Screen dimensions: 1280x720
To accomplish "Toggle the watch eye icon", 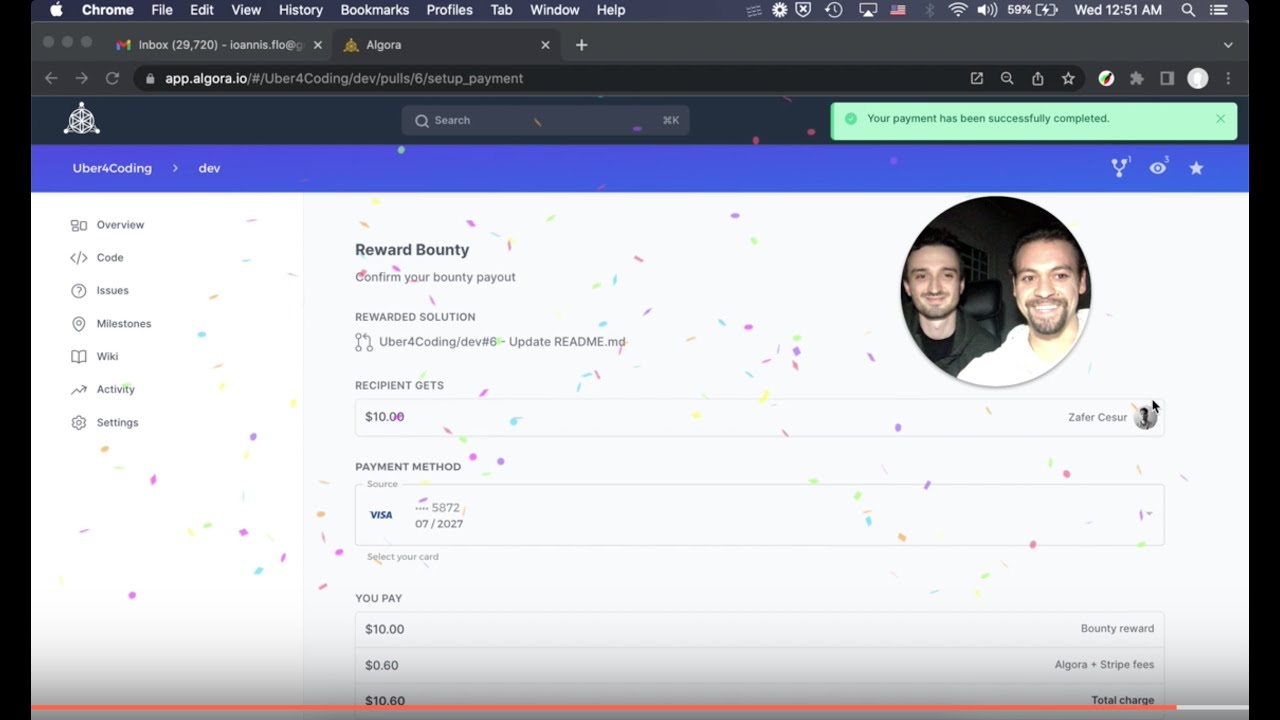I will pyautogui.click(x=1158, y=168).
